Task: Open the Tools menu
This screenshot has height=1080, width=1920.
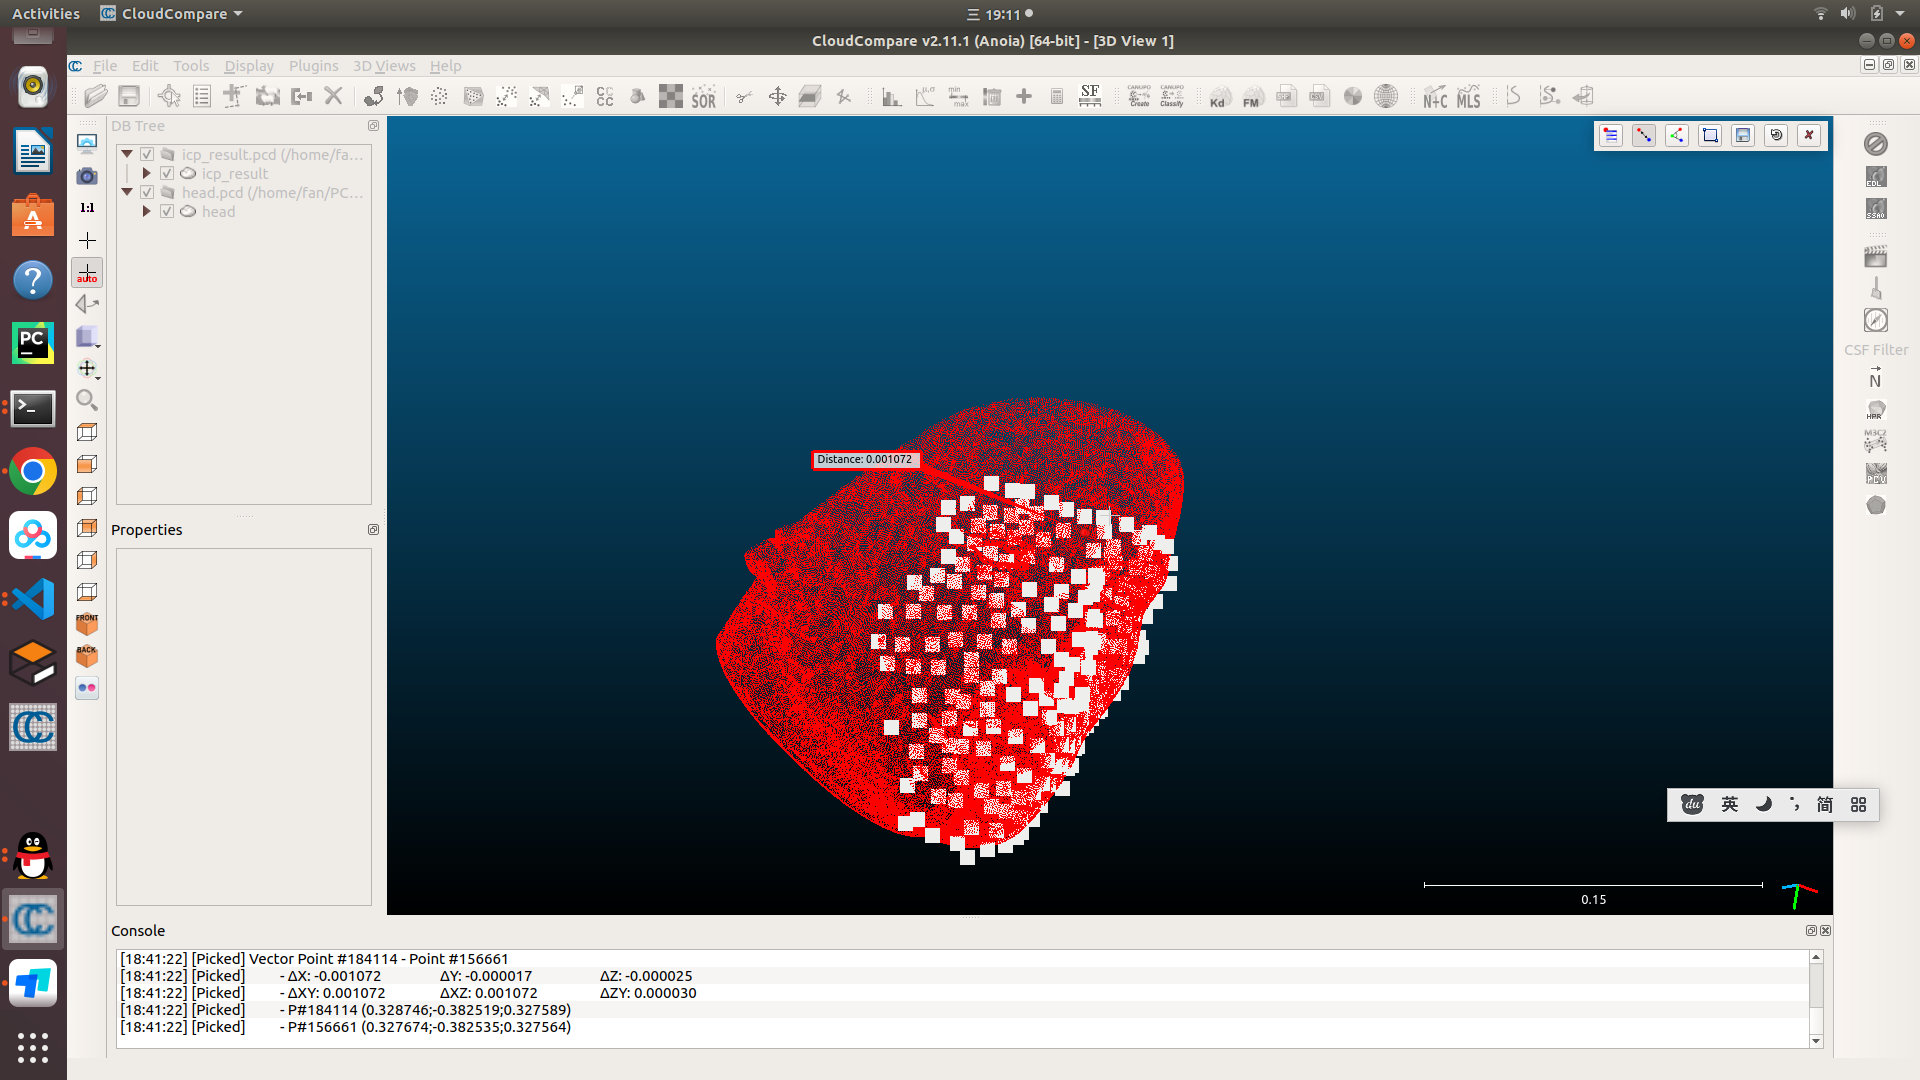Action: click(191, 66)
